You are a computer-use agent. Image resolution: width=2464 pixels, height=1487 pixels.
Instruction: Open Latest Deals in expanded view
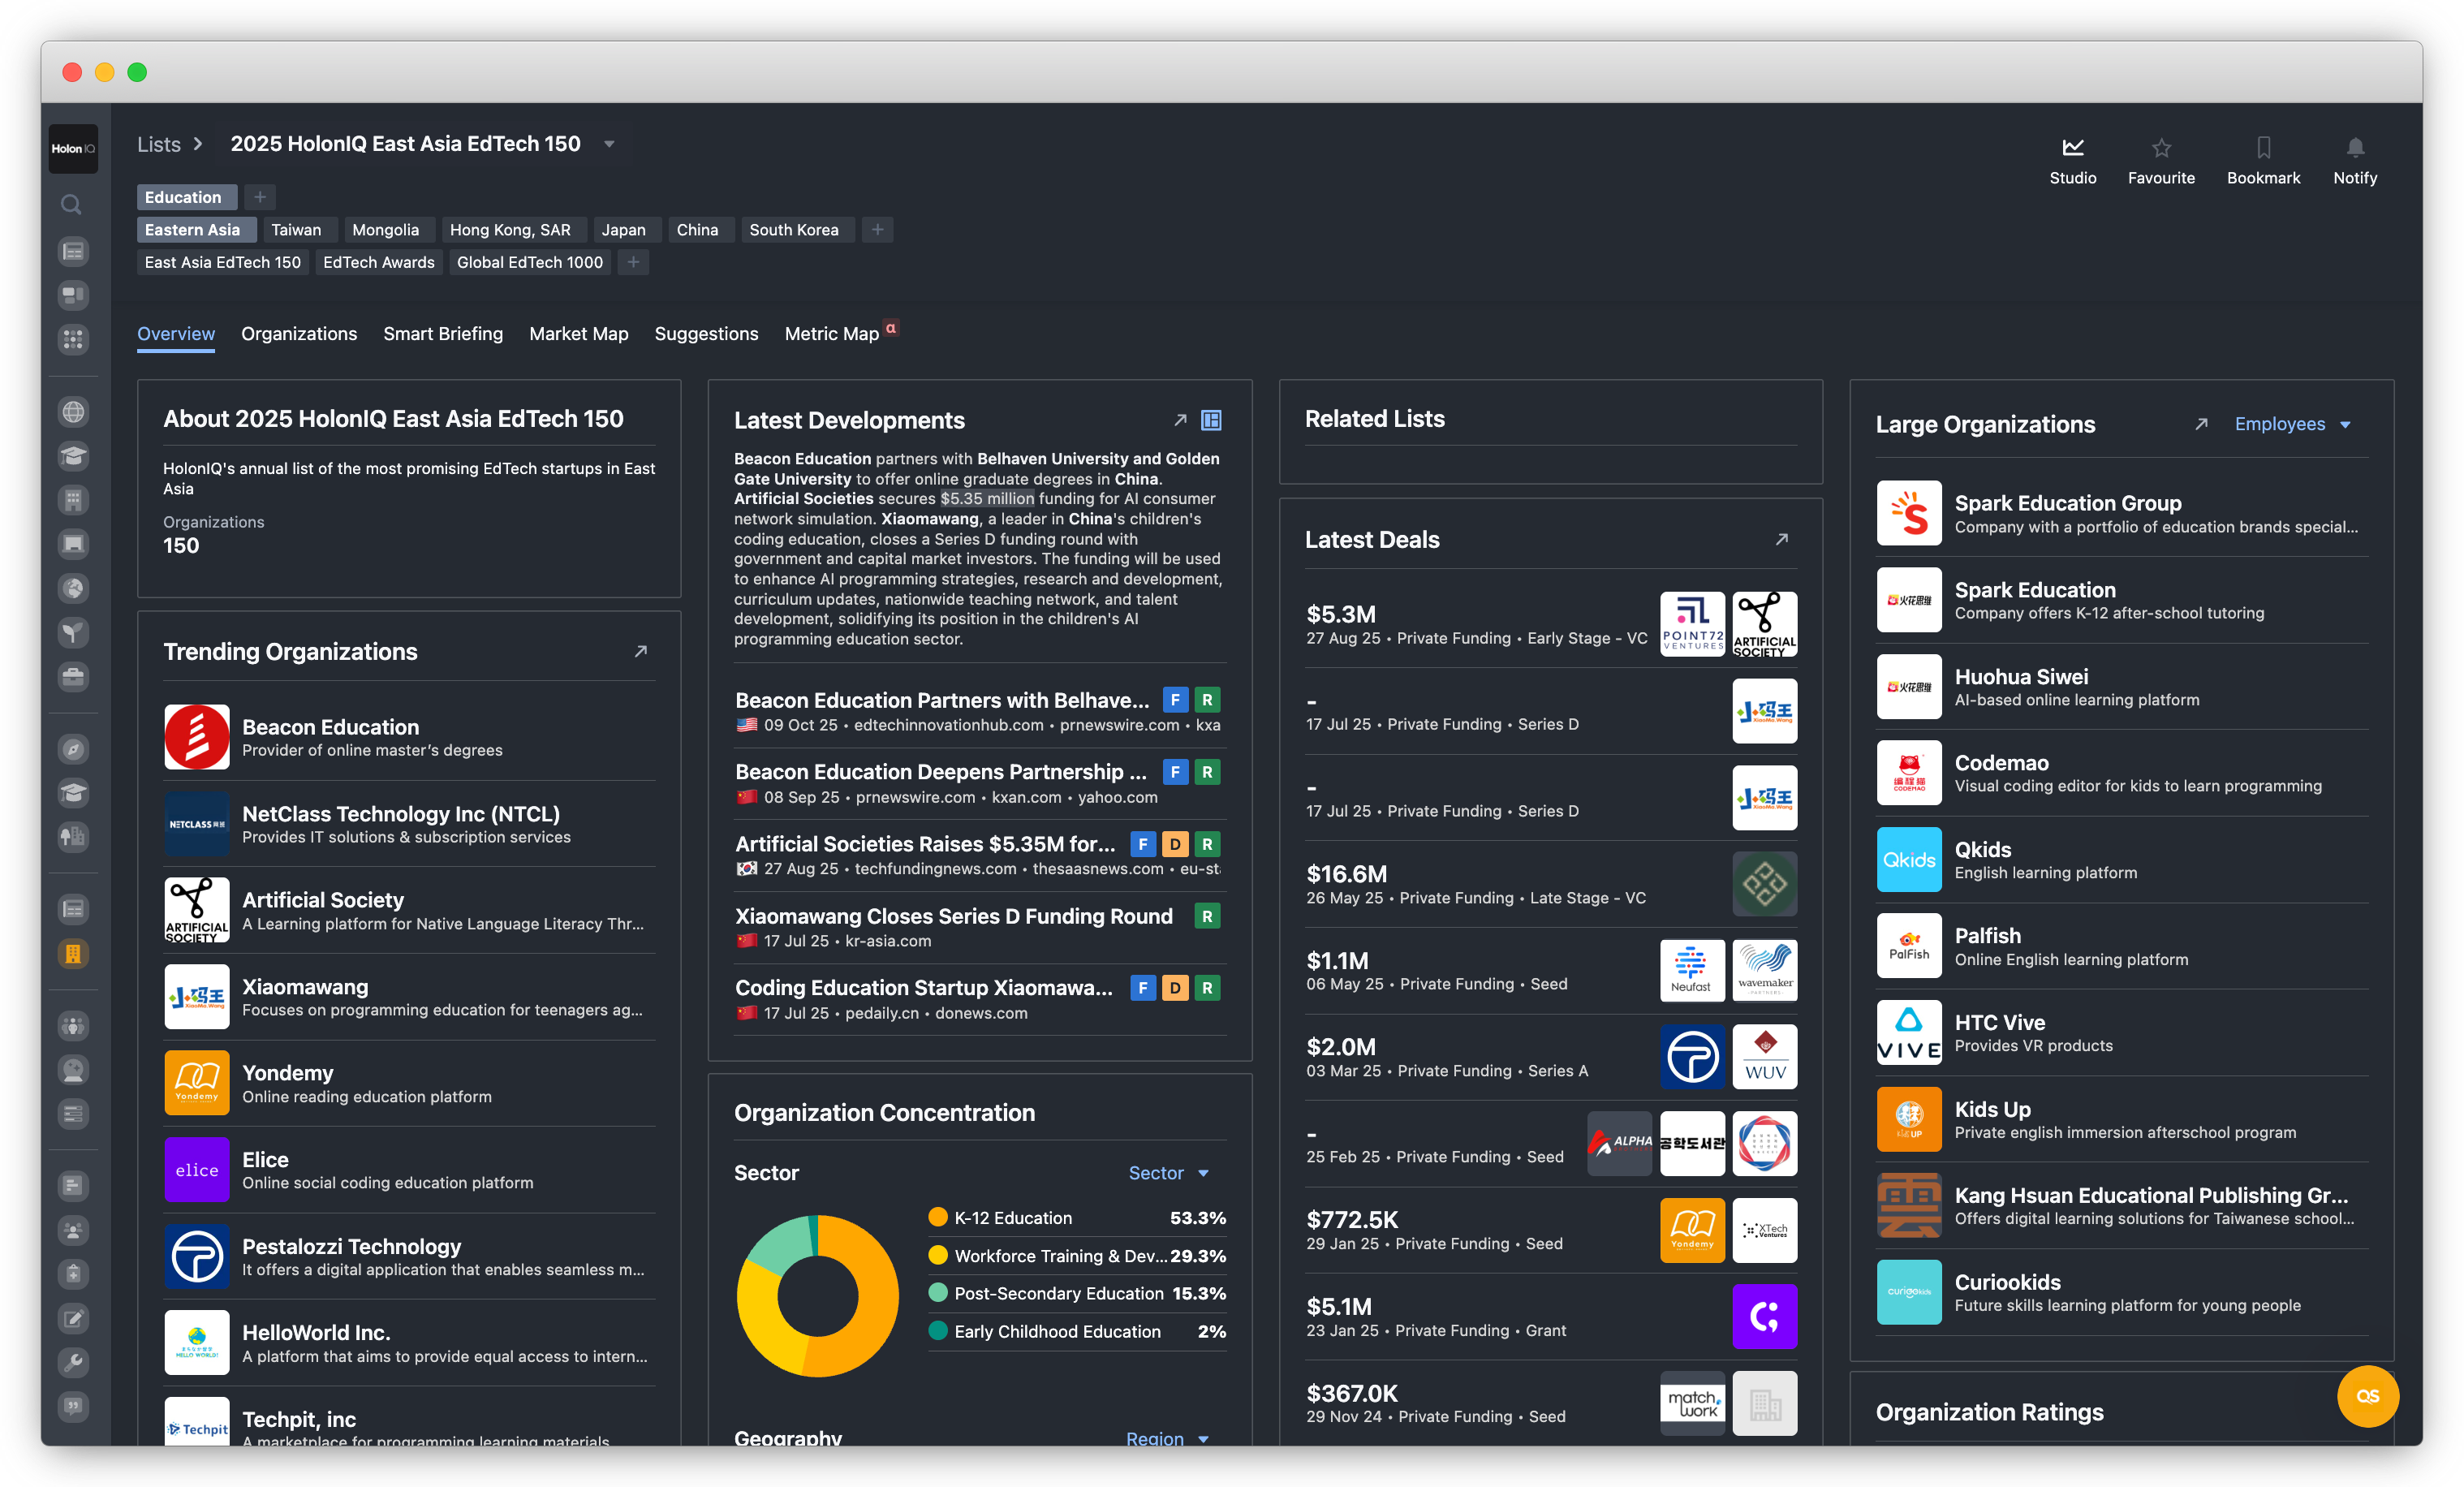coord(1781,539)
